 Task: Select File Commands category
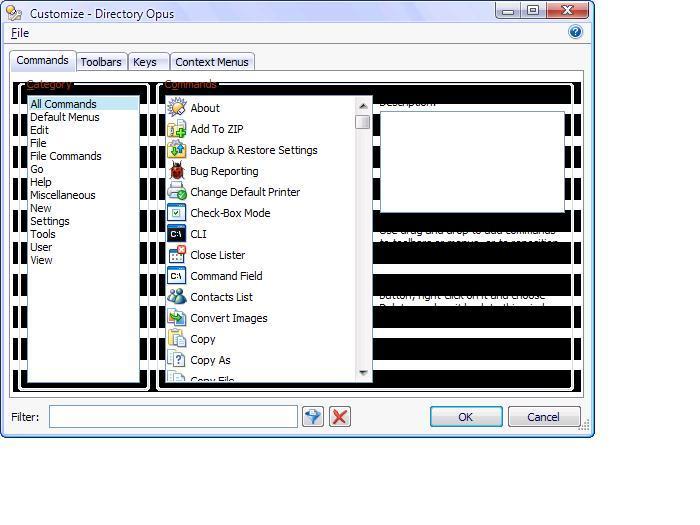[83, 156]
